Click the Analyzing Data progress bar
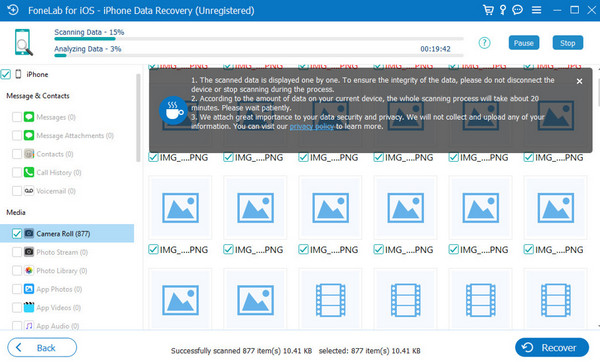Screen dimensions: 600x362 pos(259,55)
